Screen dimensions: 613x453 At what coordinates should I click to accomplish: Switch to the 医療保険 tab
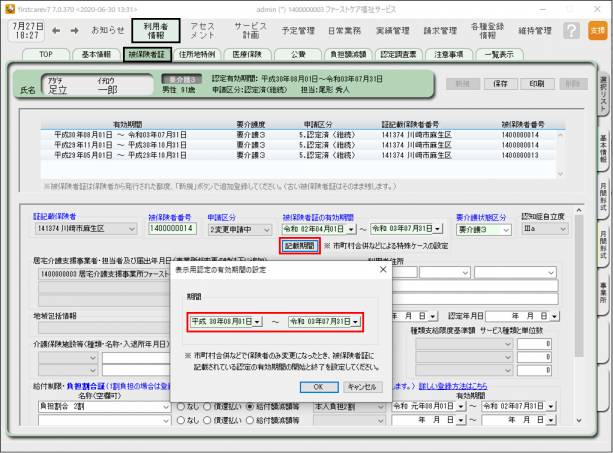point(247,54)
